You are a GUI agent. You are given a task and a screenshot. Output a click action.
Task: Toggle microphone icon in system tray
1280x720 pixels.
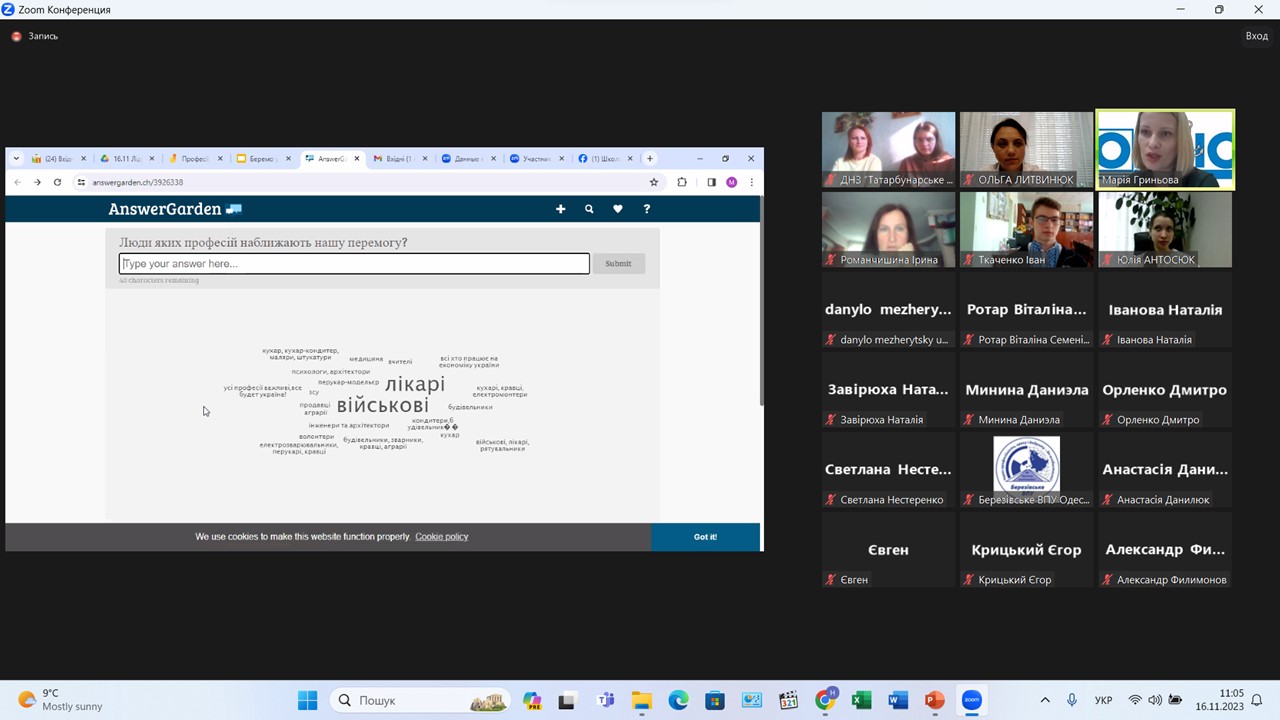point(1072,700)
